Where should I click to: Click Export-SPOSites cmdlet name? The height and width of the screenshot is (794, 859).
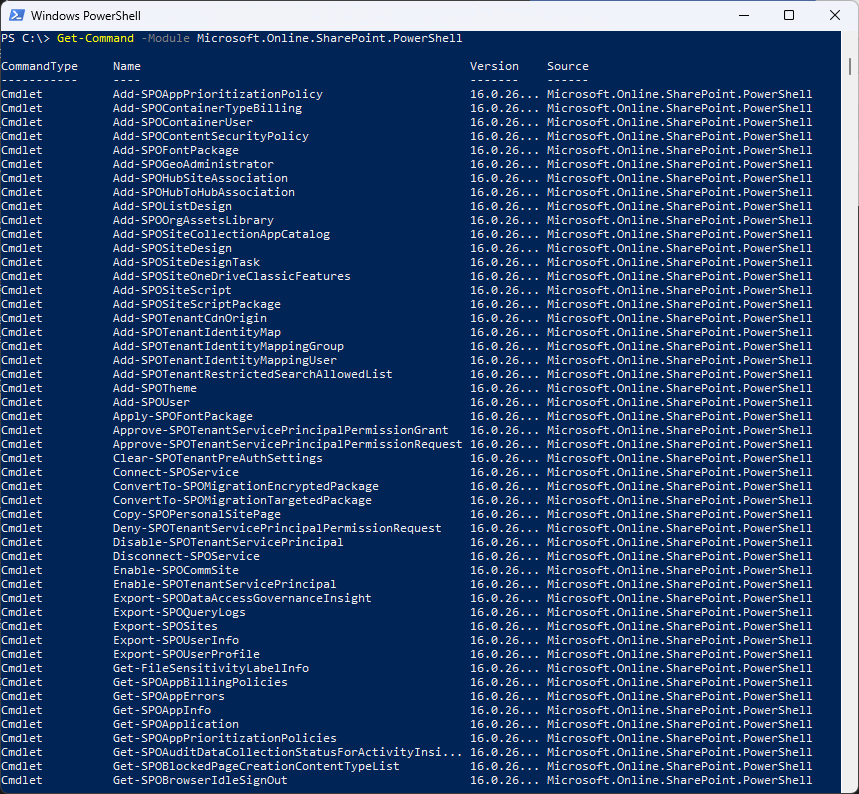coord(165,626)
